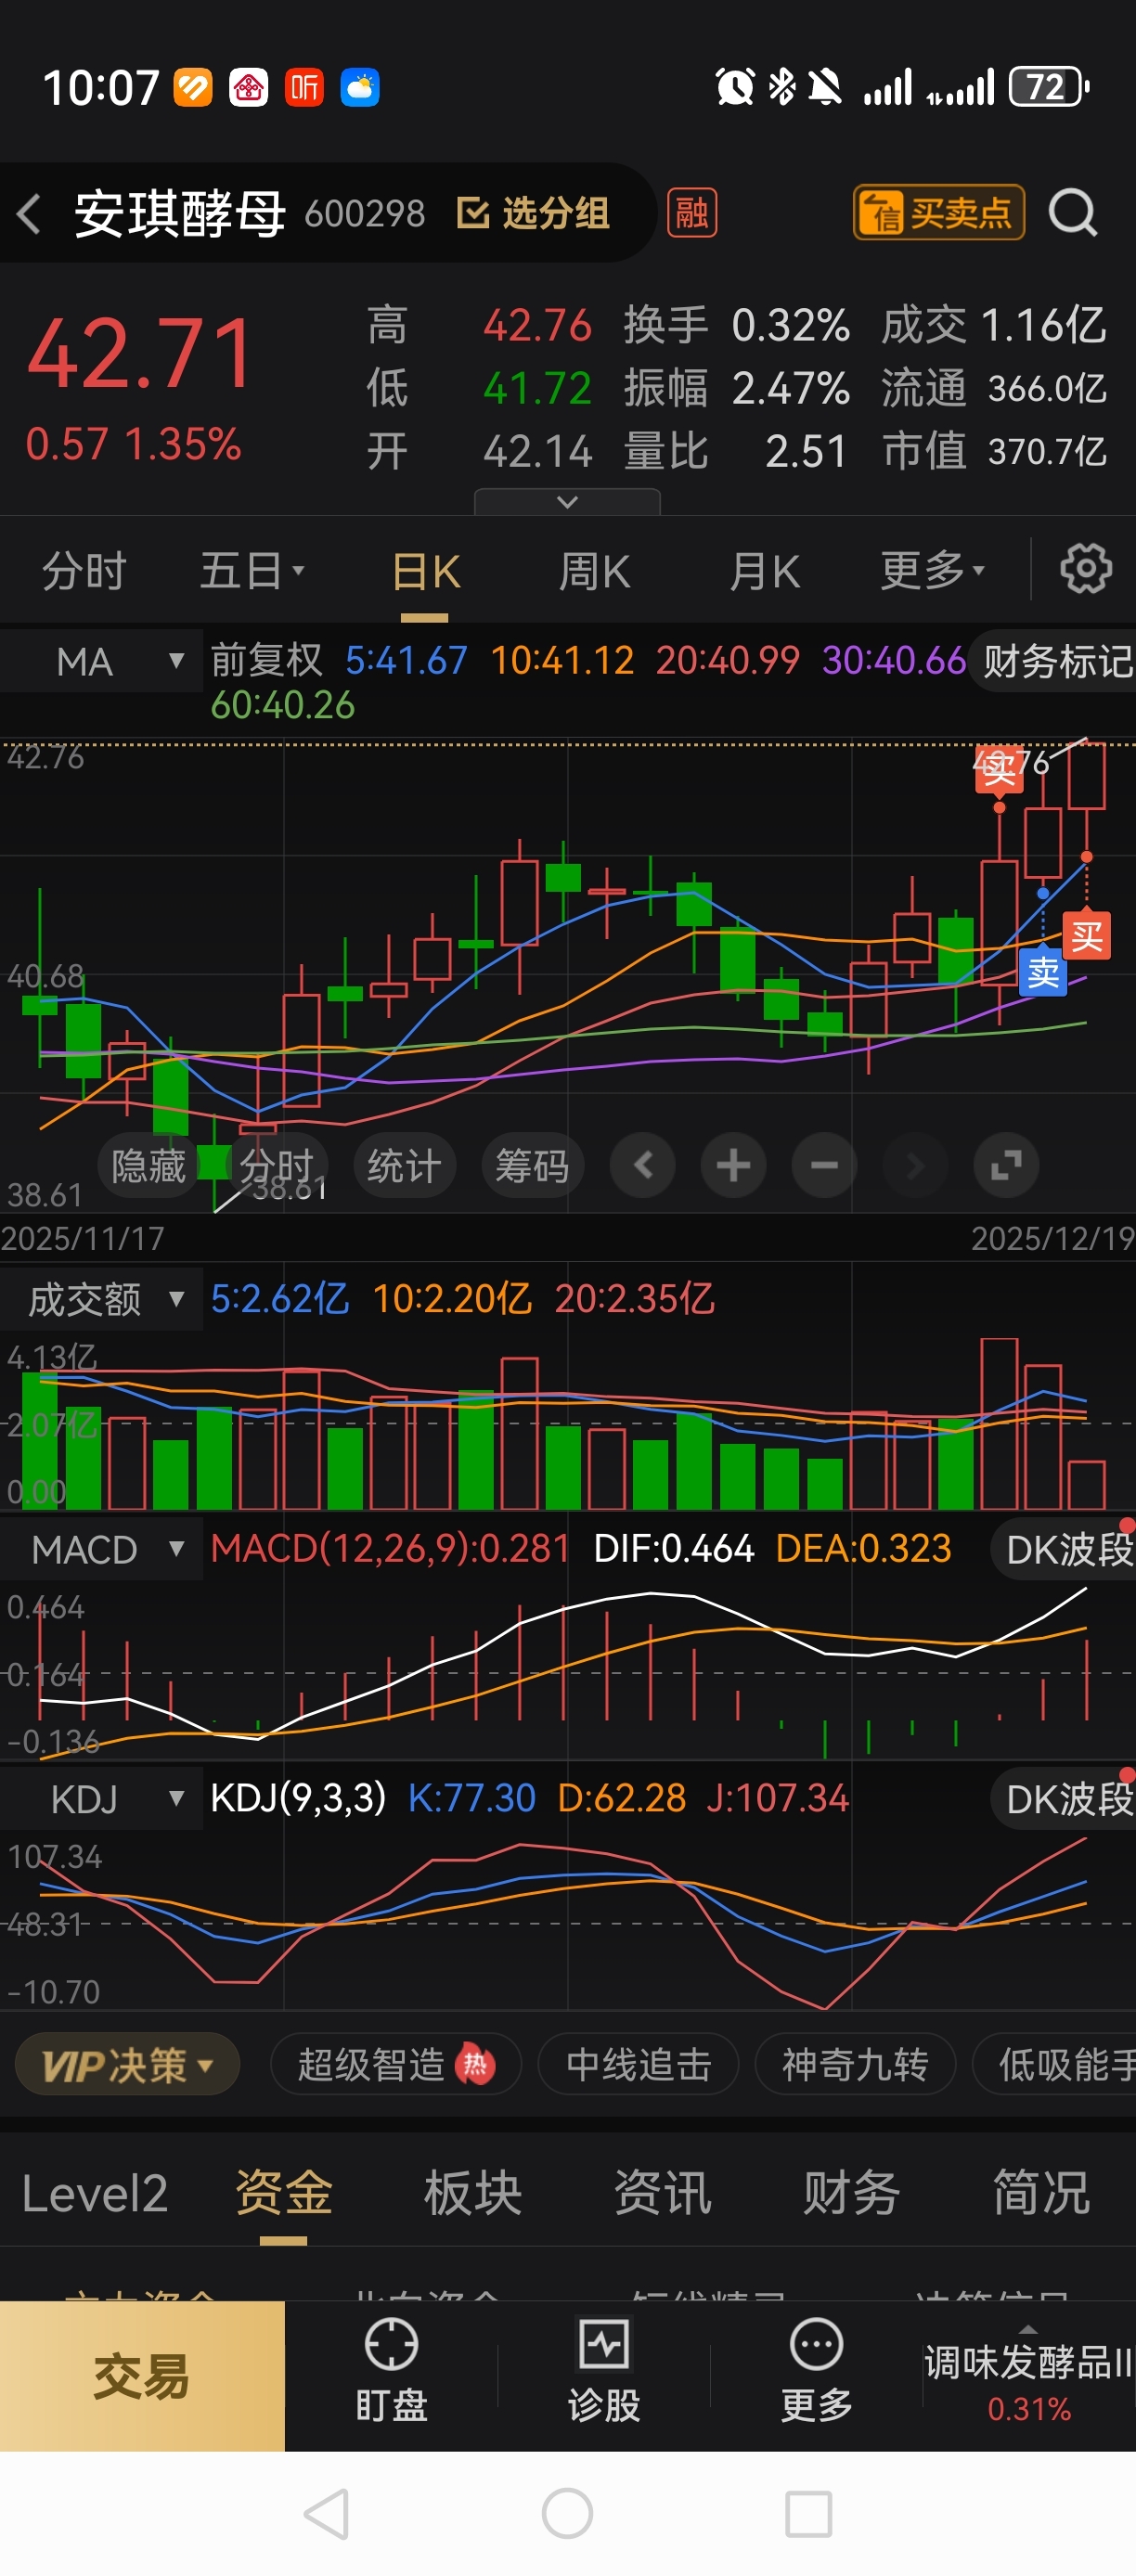Viewport: 1136px width, 2576px height.
Task: Open the search magnifier icon
Action: click(1073, 213)
